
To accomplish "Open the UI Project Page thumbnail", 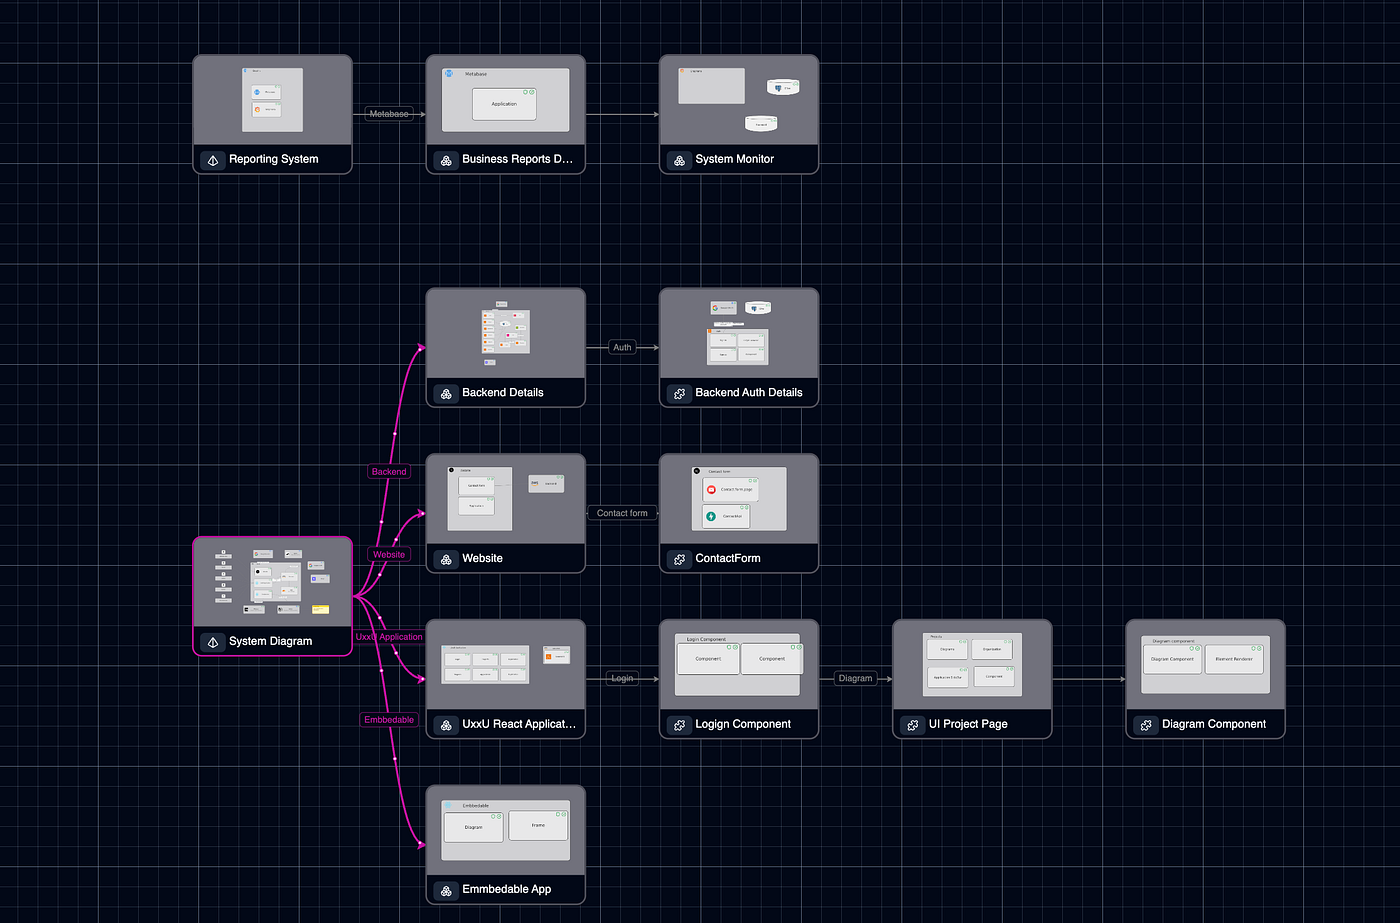I will [x=972, y=665].
